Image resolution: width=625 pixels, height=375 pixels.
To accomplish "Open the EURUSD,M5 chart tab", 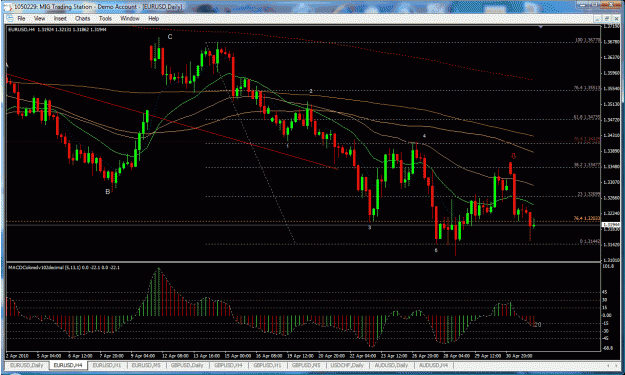I will pos(146,365).
